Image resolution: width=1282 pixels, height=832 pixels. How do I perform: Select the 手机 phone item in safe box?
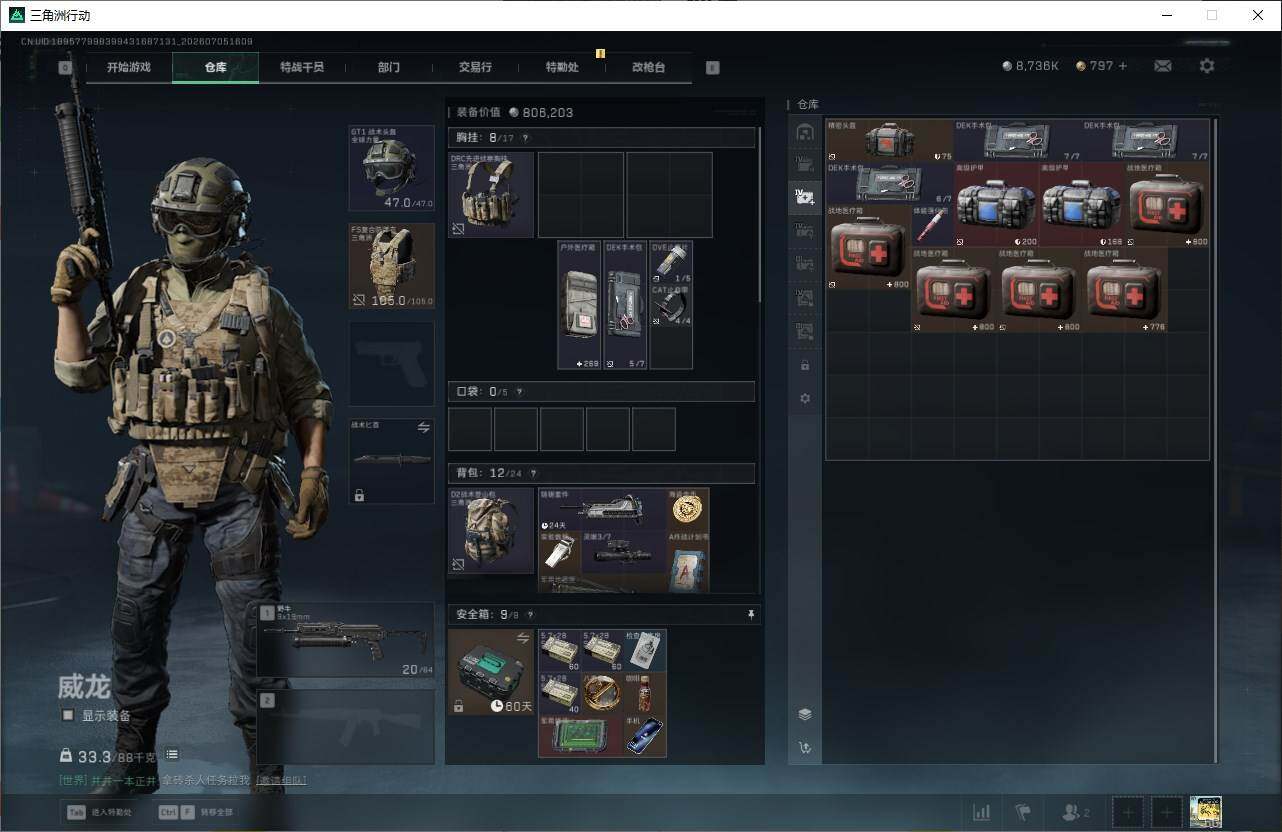click(645, 736)
